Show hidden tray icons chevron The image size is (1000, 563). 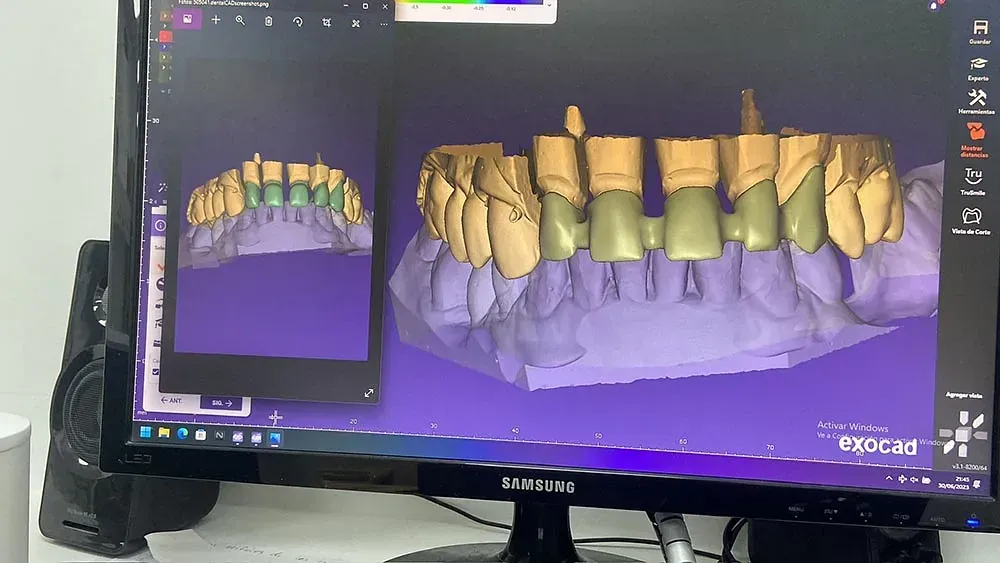click(888, 478)
